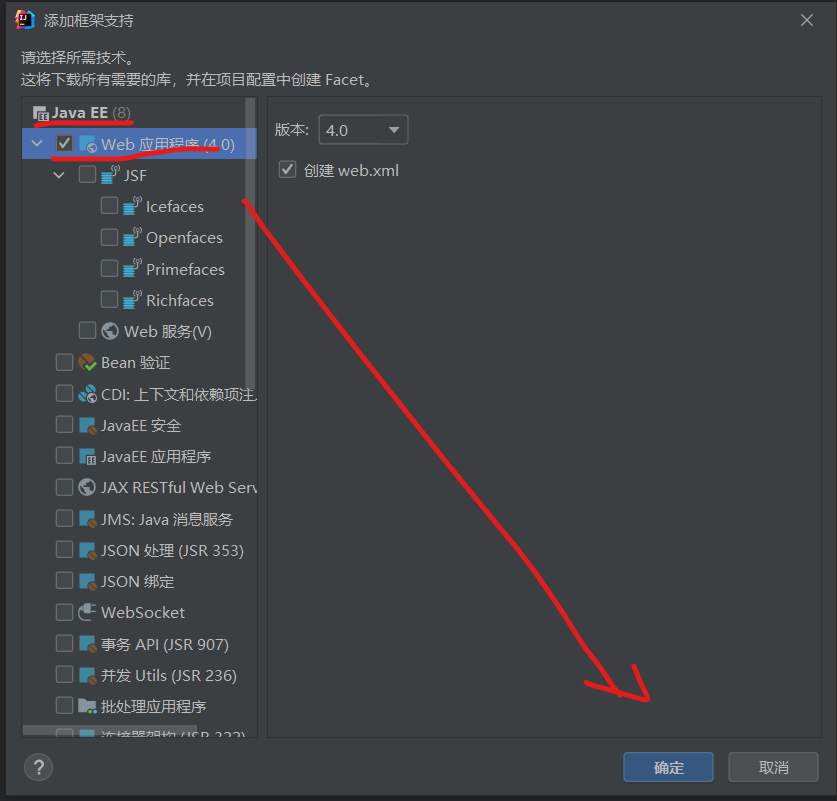This screenshot has height=801, width=837.
Task: Click the Web 服务(V) globe icon
Action: [x=109, y=331]
